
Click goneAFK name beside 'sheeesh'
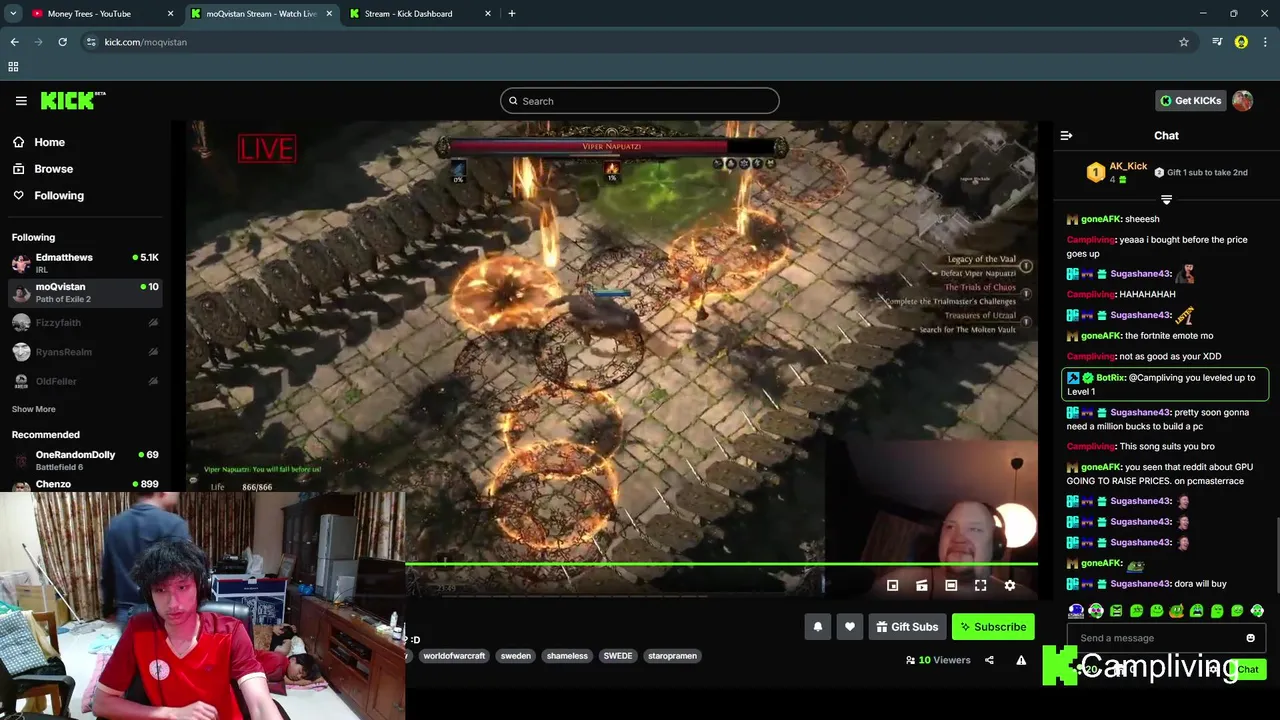pos(1100,219)
